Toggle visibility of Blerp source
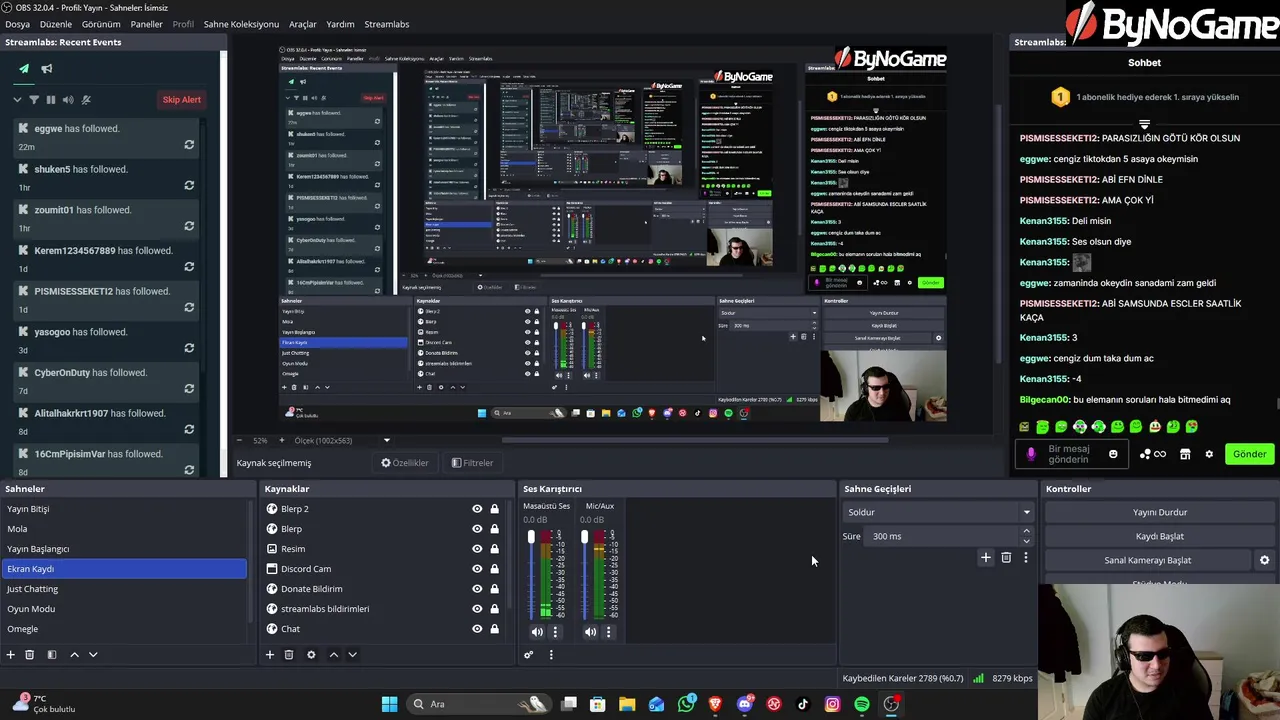The height and width of the screenshot is (720, 1280). pos(477,529)
